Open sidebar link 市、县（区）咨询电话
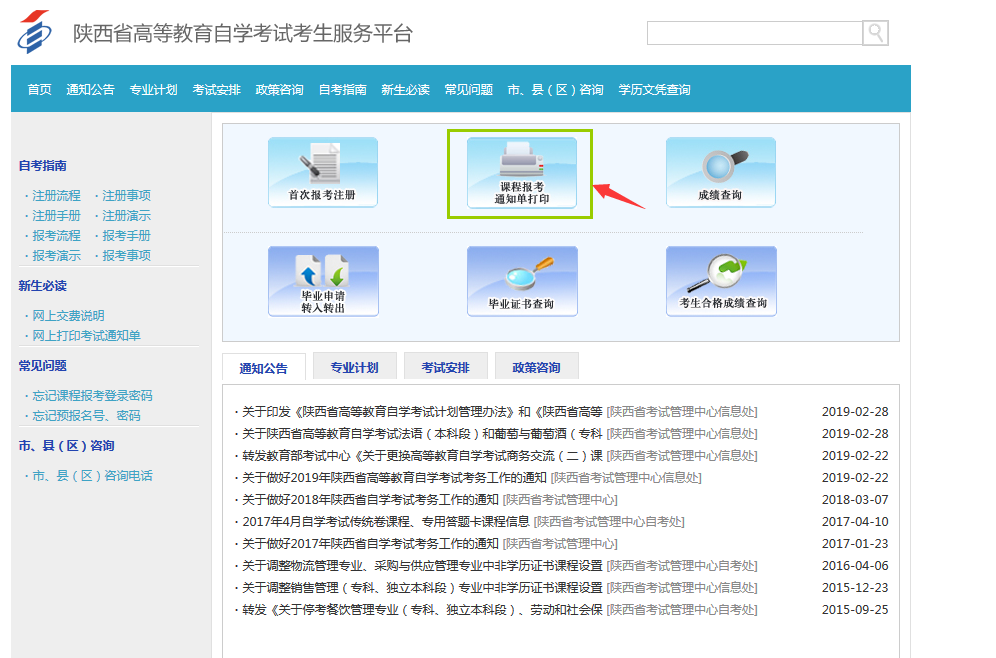Image resolution: width=996 pixels, height=658 pixels. (92, 476)
